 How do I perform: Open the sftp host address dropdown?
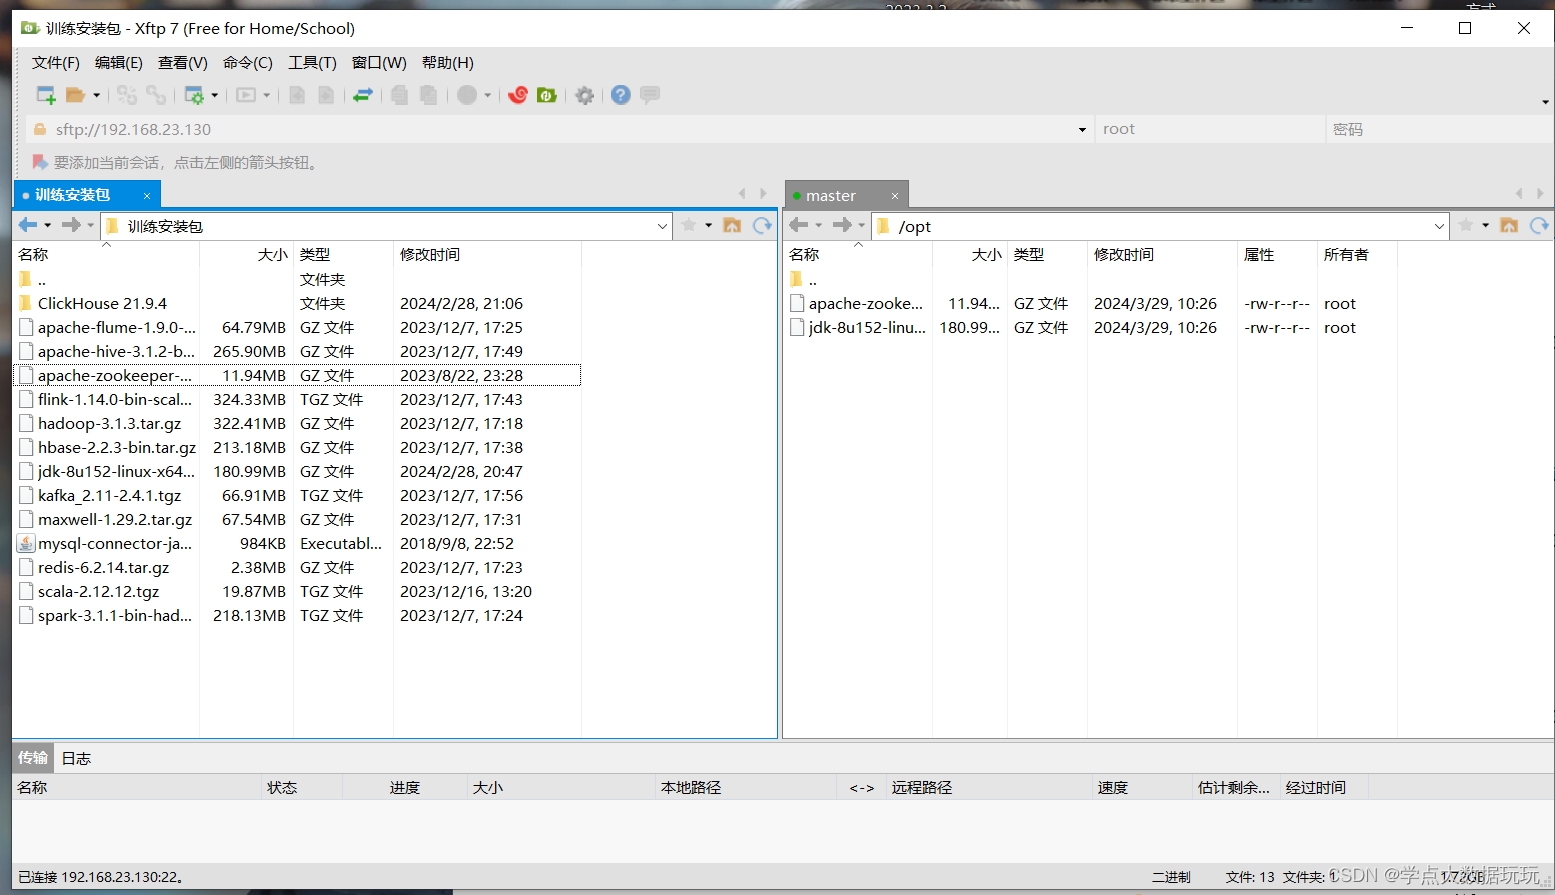click(1082, 129)
